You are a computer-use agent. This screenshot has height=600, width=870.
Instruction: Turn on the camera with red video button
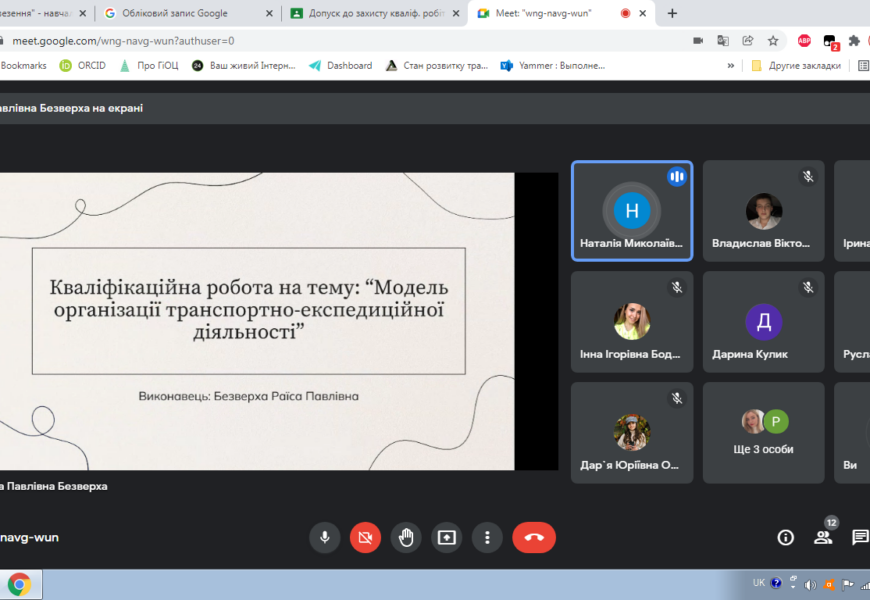(365, 538)
